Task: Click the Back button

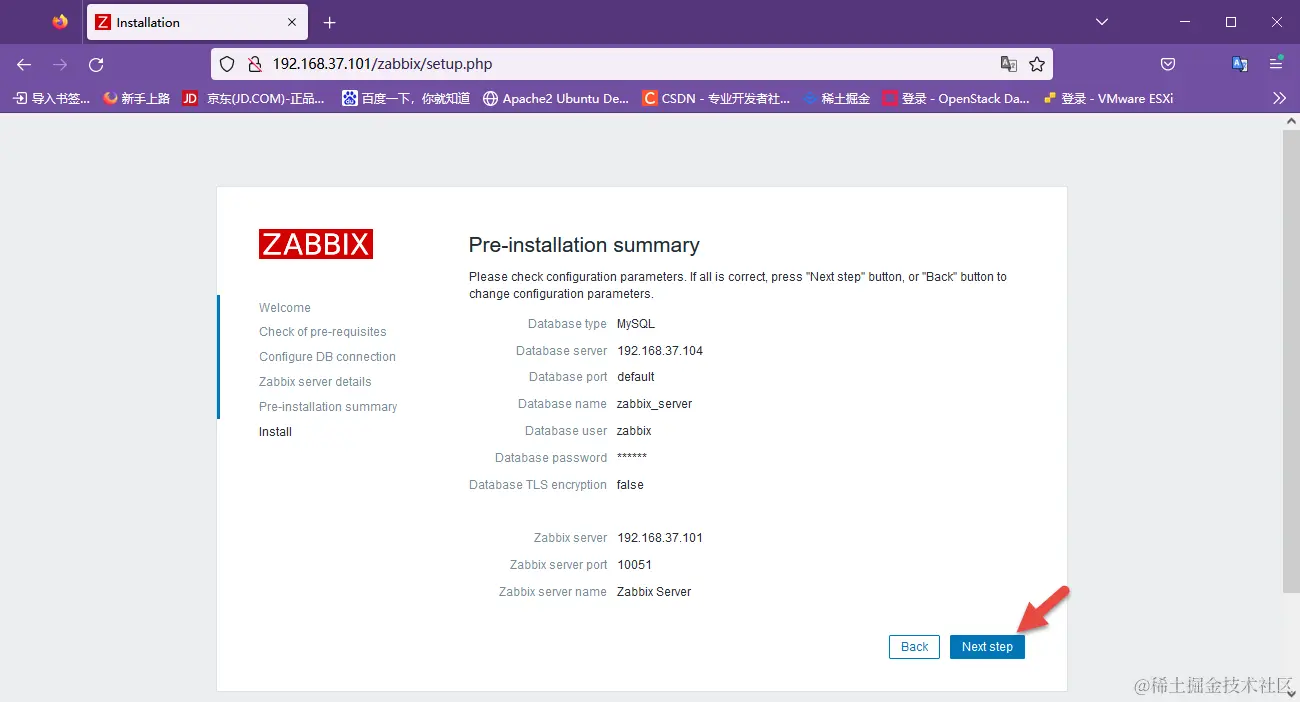Action: pos(915,647)
